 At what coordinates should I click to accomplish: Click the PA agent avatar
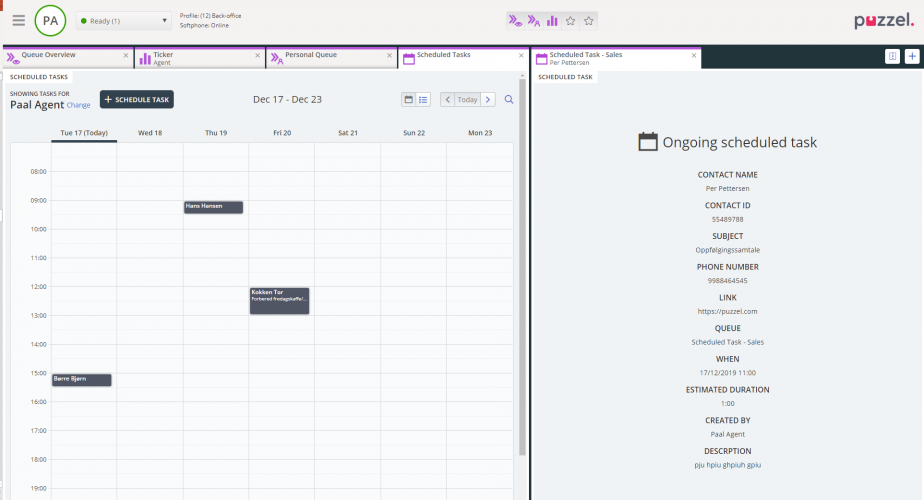[50, 20]
